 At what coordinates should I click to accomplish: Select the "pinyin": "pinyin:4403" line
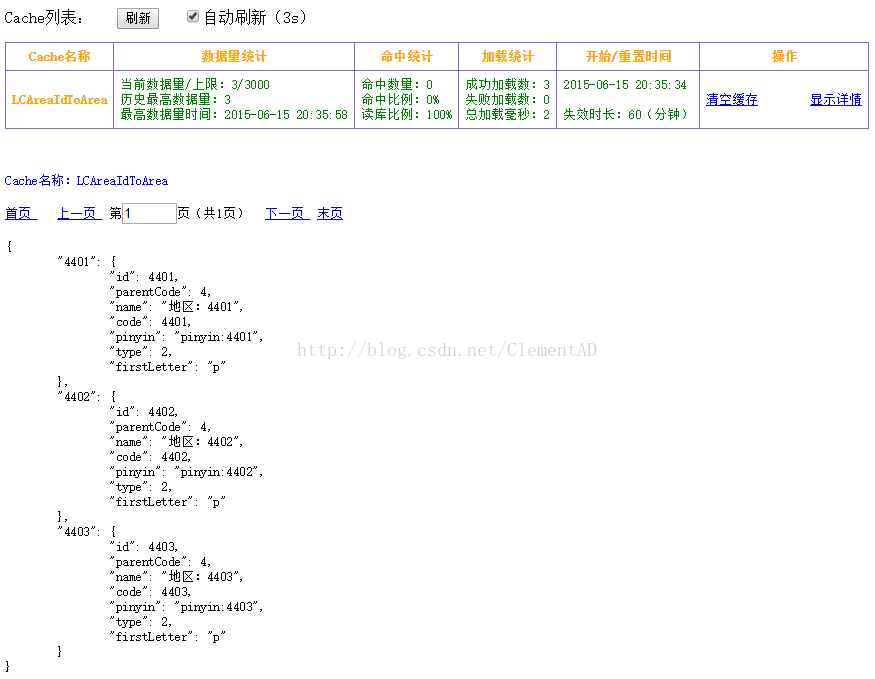point(186,607)
